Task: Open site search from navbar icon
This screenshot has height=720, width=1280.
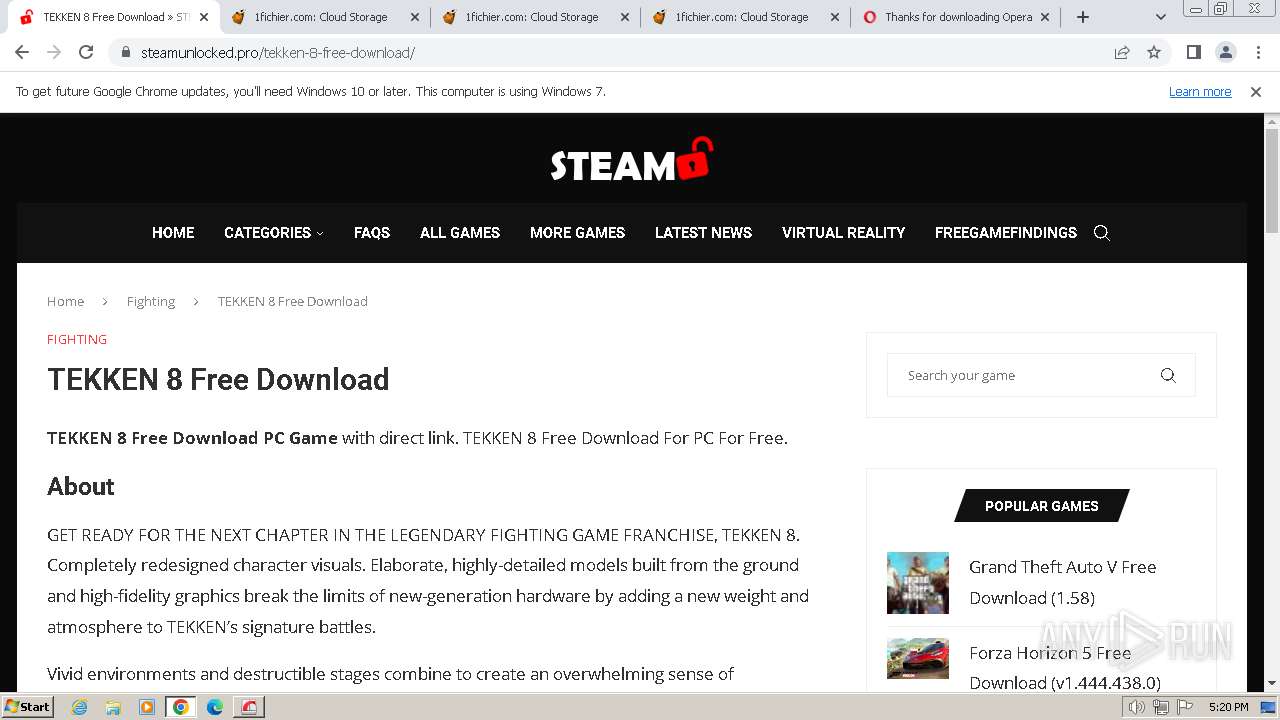Action: pos(1102,233)
